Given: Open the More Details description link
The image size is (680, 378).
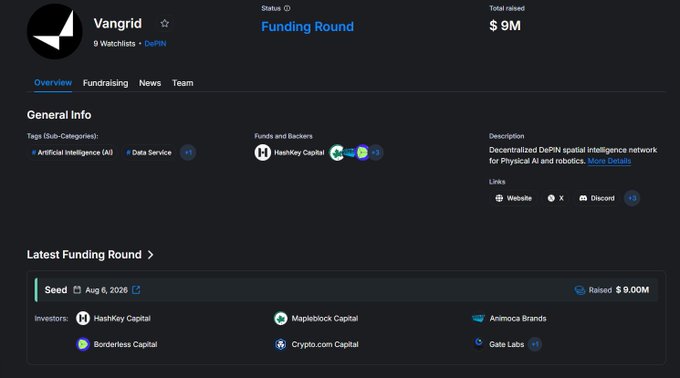Looking at the screenshot, I should 609,161.
